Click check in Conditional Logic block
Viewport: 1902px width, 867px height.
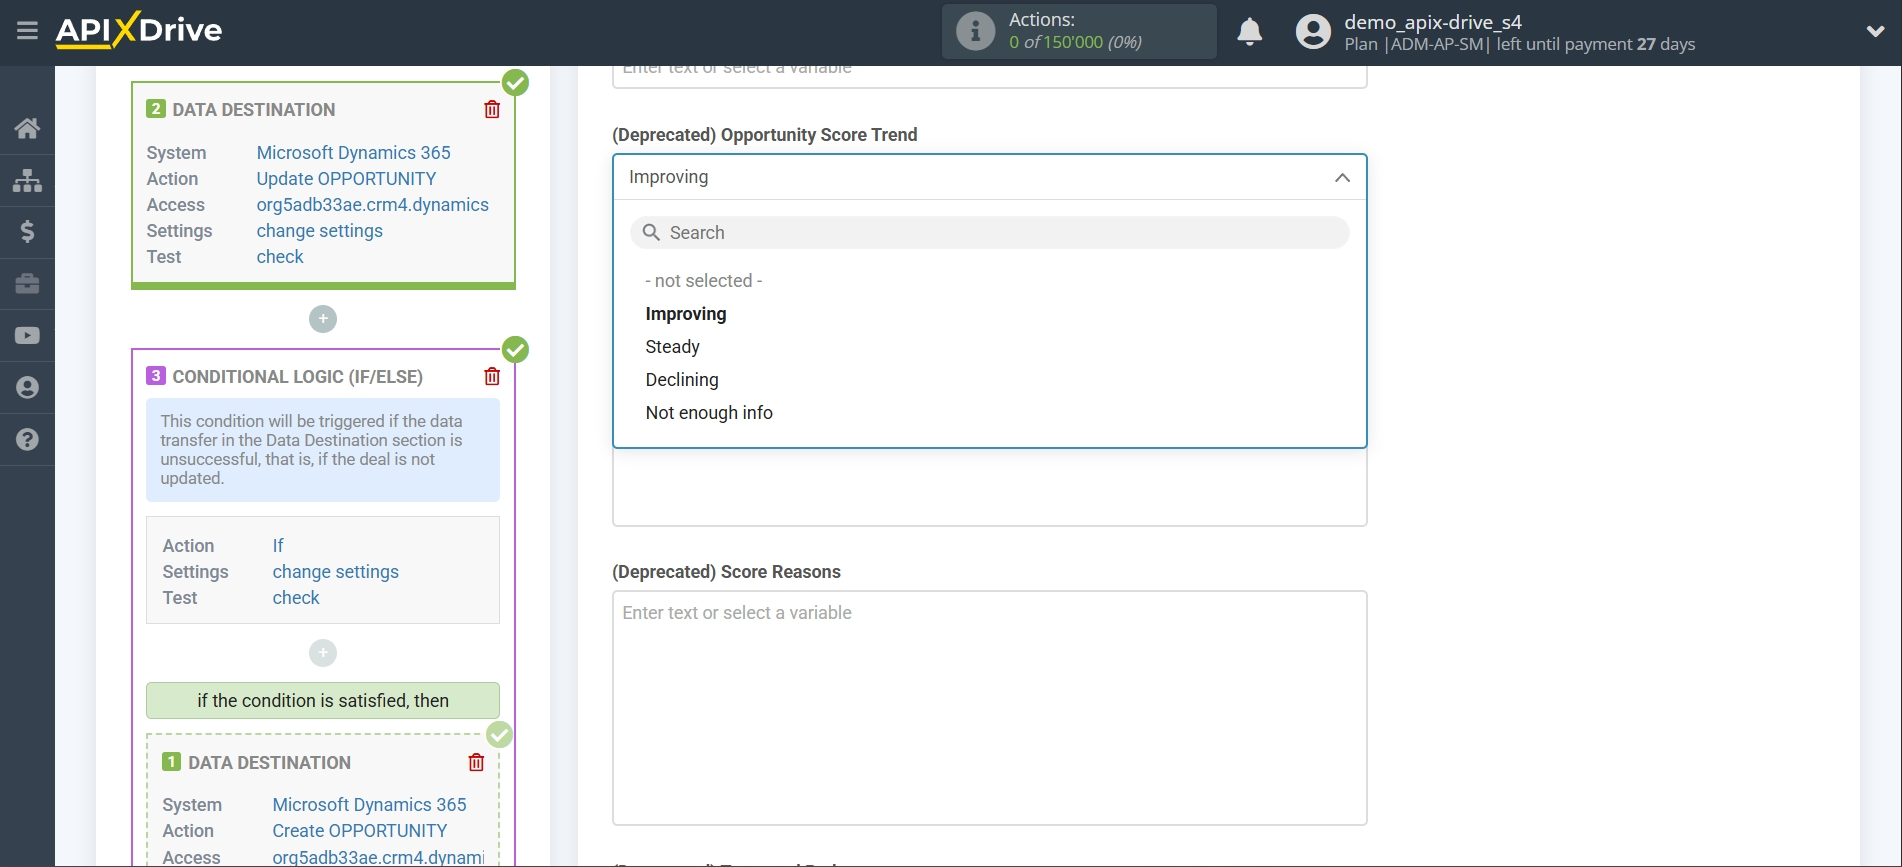pyautogui.click(x=296, y=598)
